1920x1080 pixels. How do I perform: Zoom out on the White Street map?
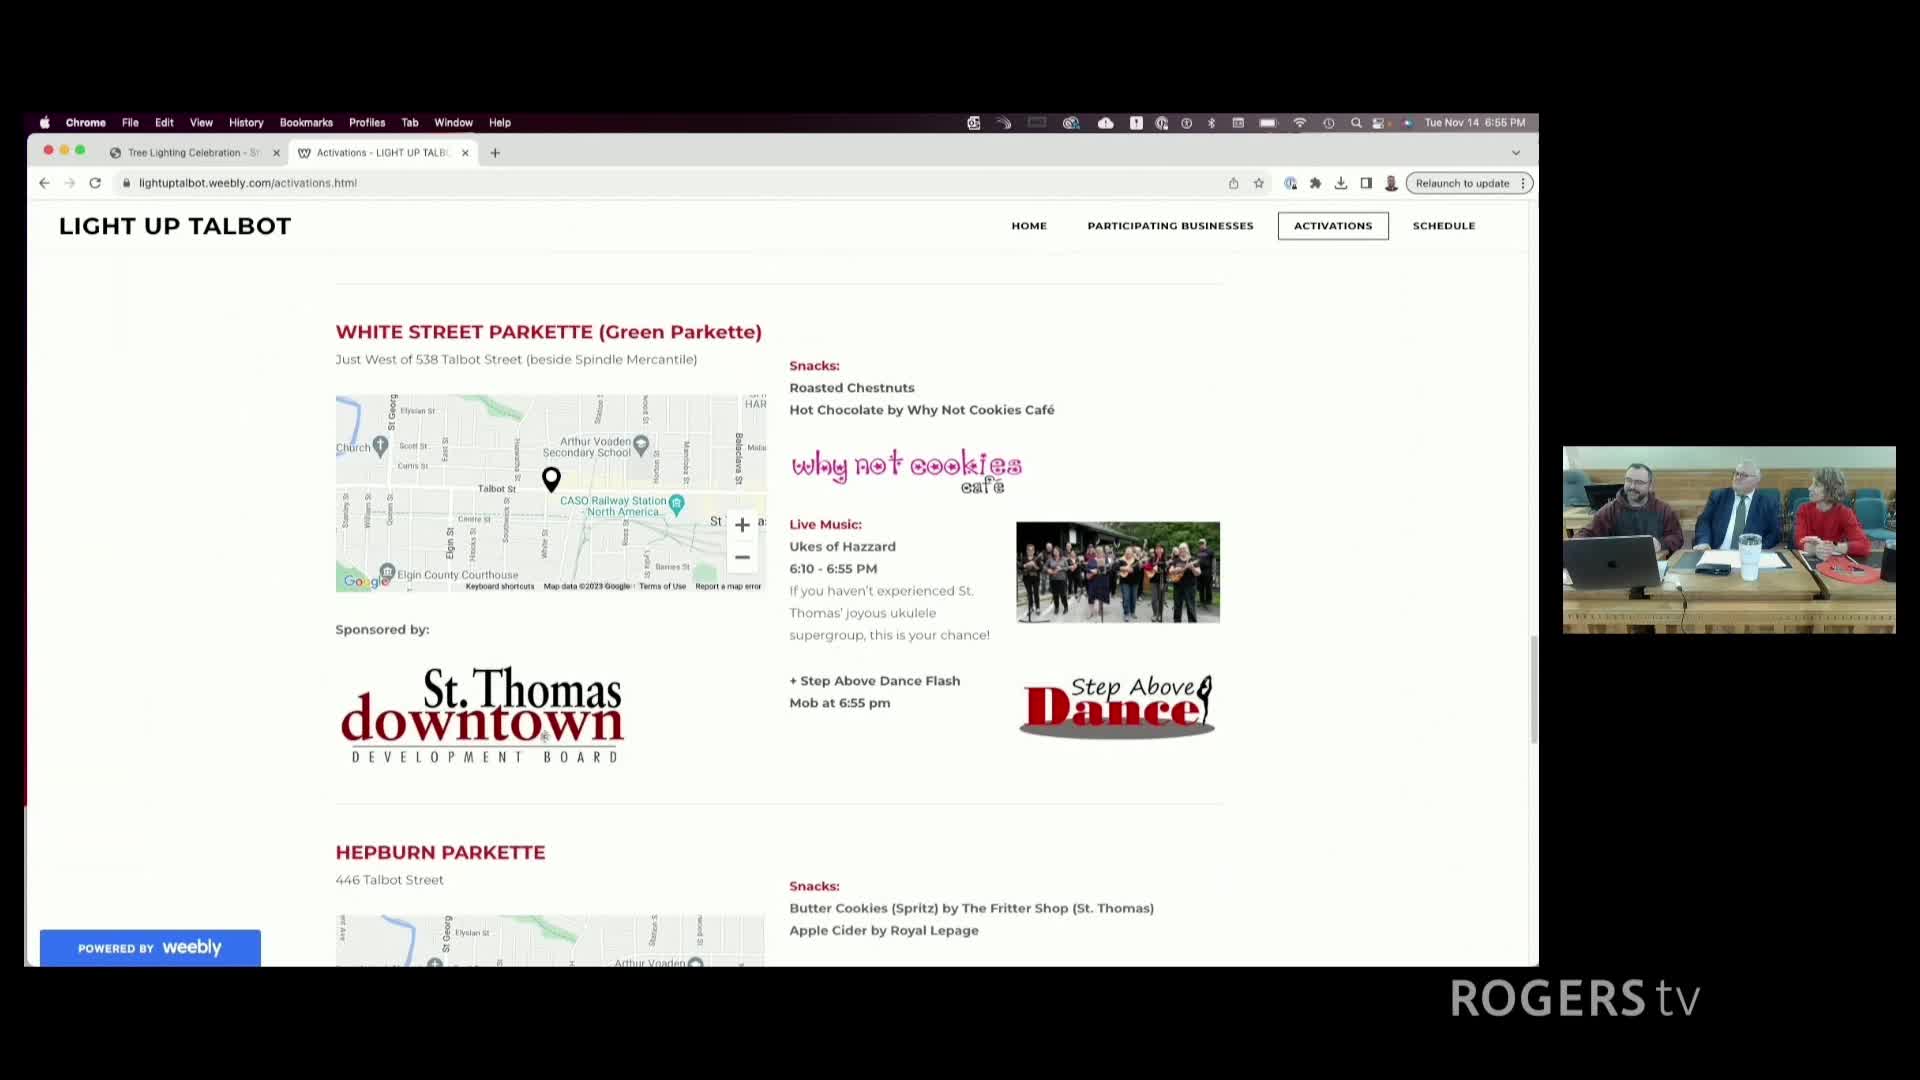click(x=742, y=558)
